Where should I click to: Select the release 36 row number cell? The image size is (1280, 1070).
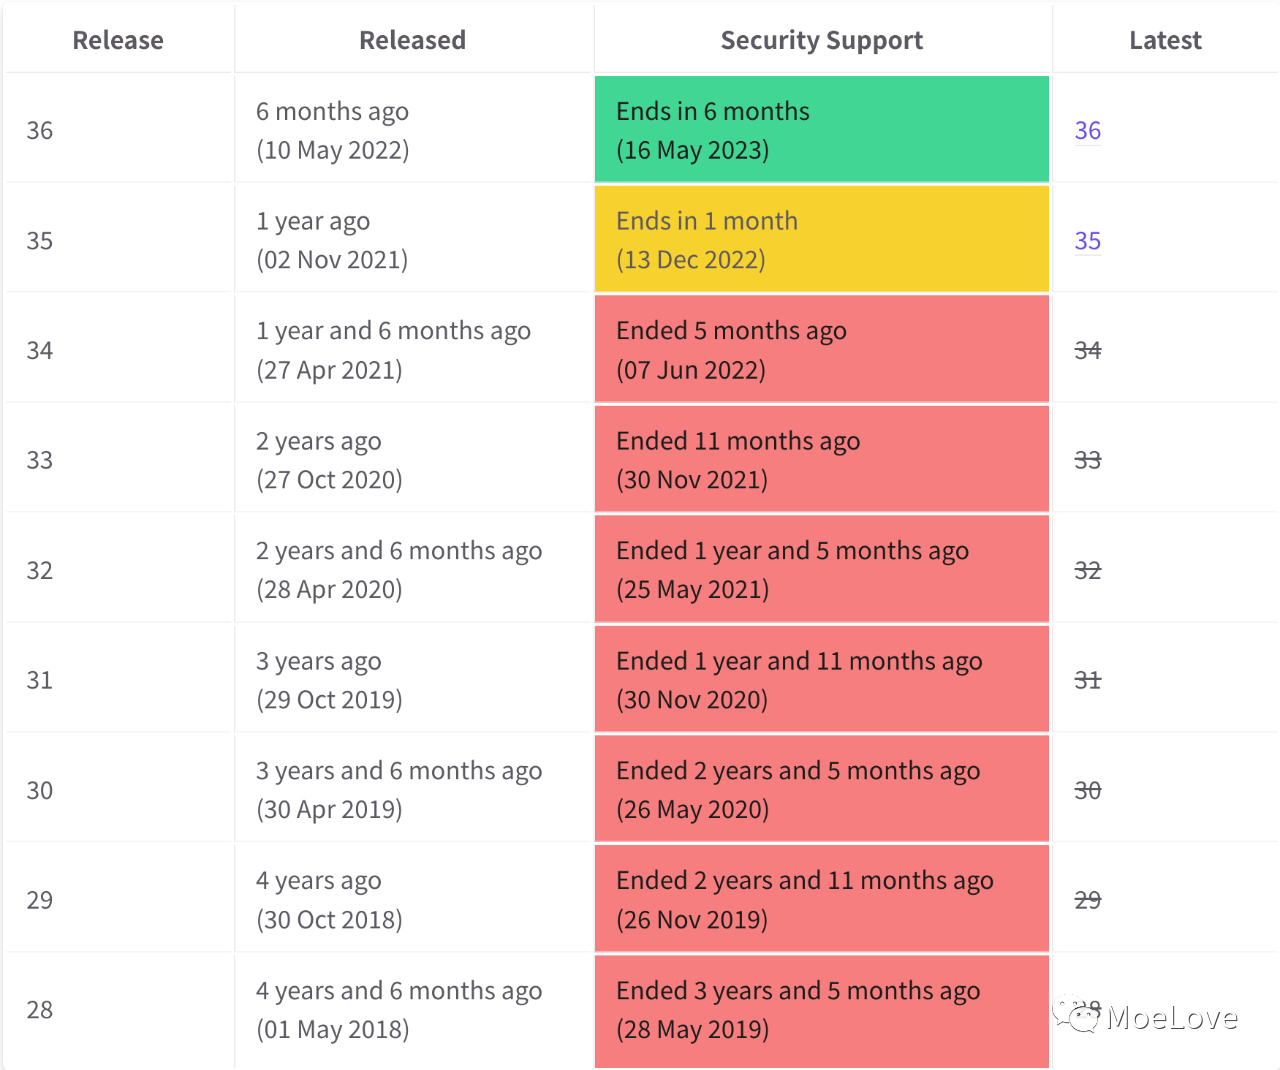[x=40, y=131]
